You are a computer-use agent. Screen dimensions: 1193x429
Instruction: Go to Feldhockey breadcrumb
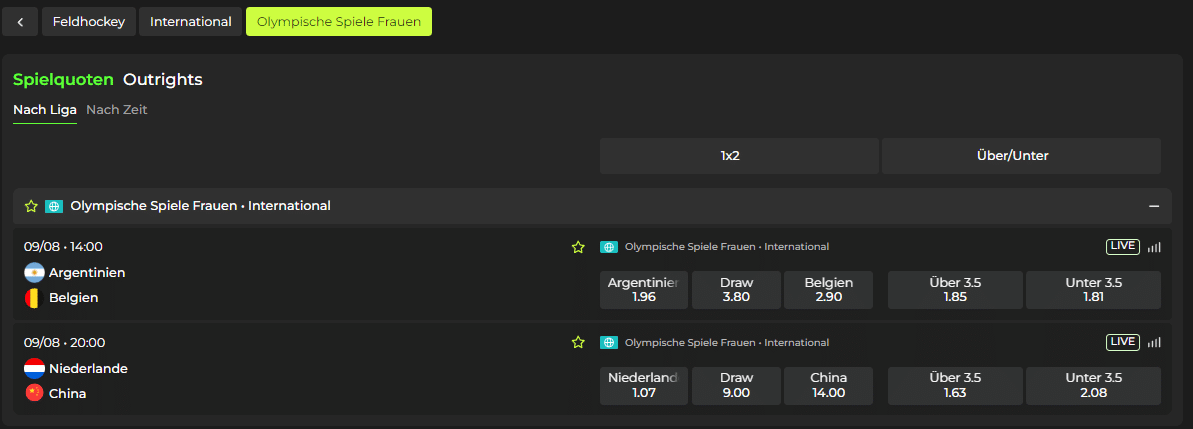[89, 21]
